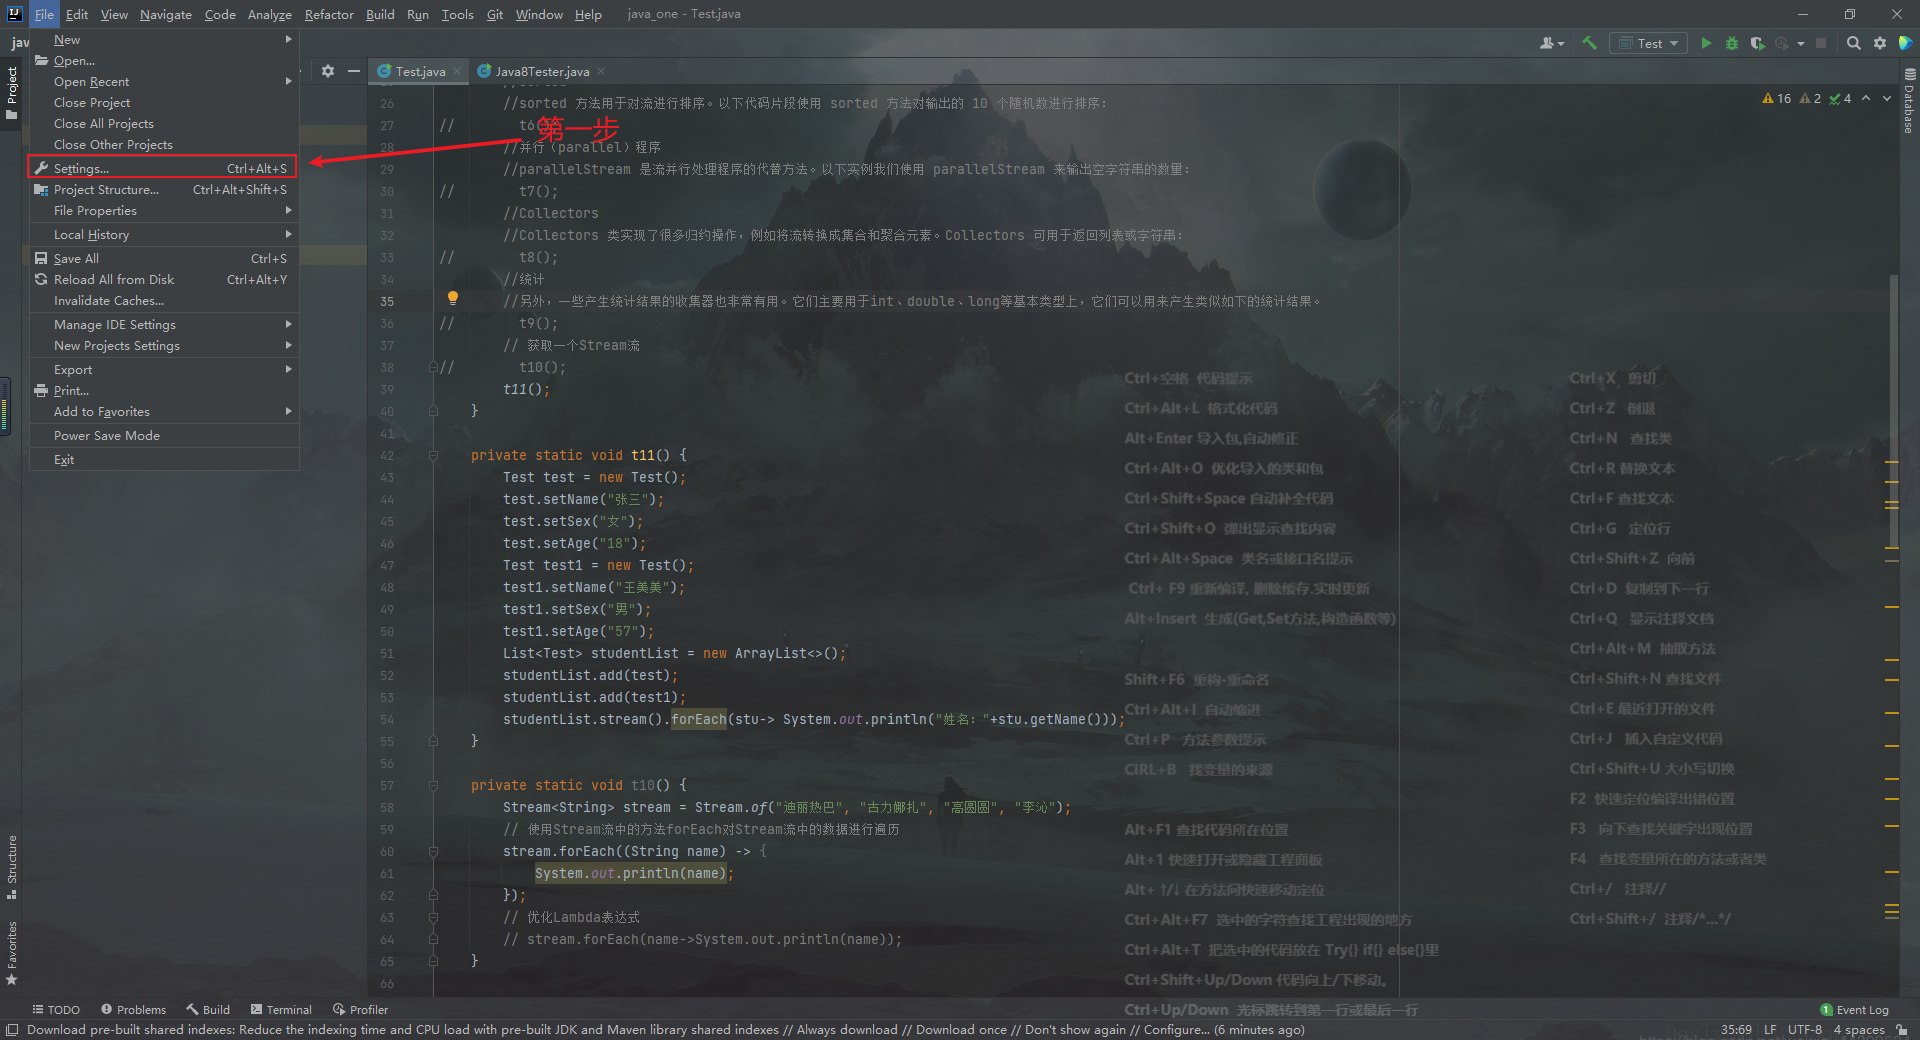Open the Terminal tool window
Screen dimensions: 1920x1040
pyautogui.click(x=281, y=1010)
